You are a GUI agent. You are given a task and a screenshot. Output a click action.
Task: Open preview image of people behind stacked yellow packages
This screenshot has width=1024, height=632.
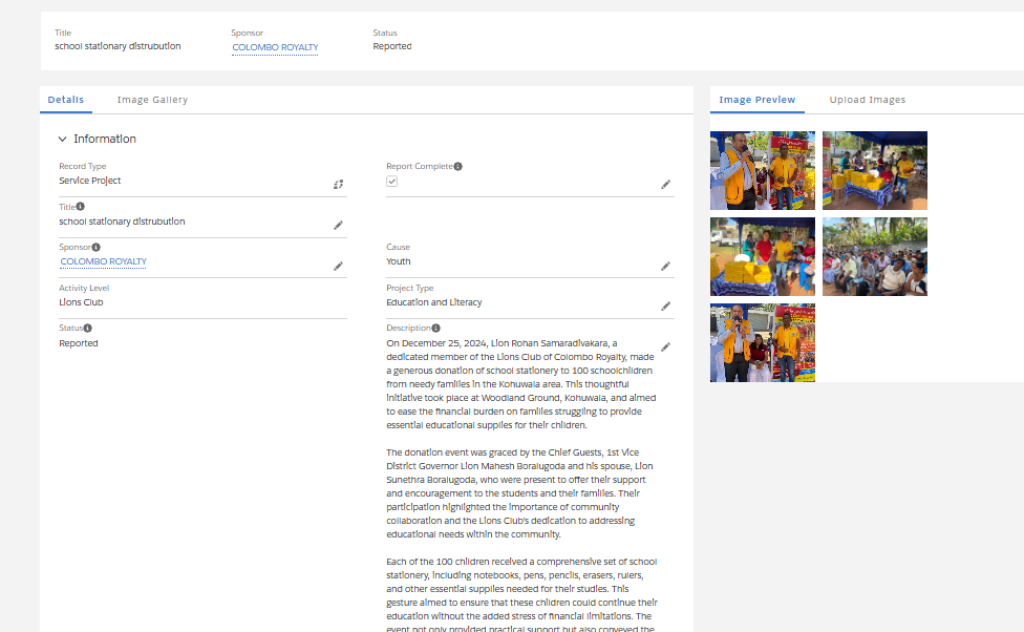[762, 257]
